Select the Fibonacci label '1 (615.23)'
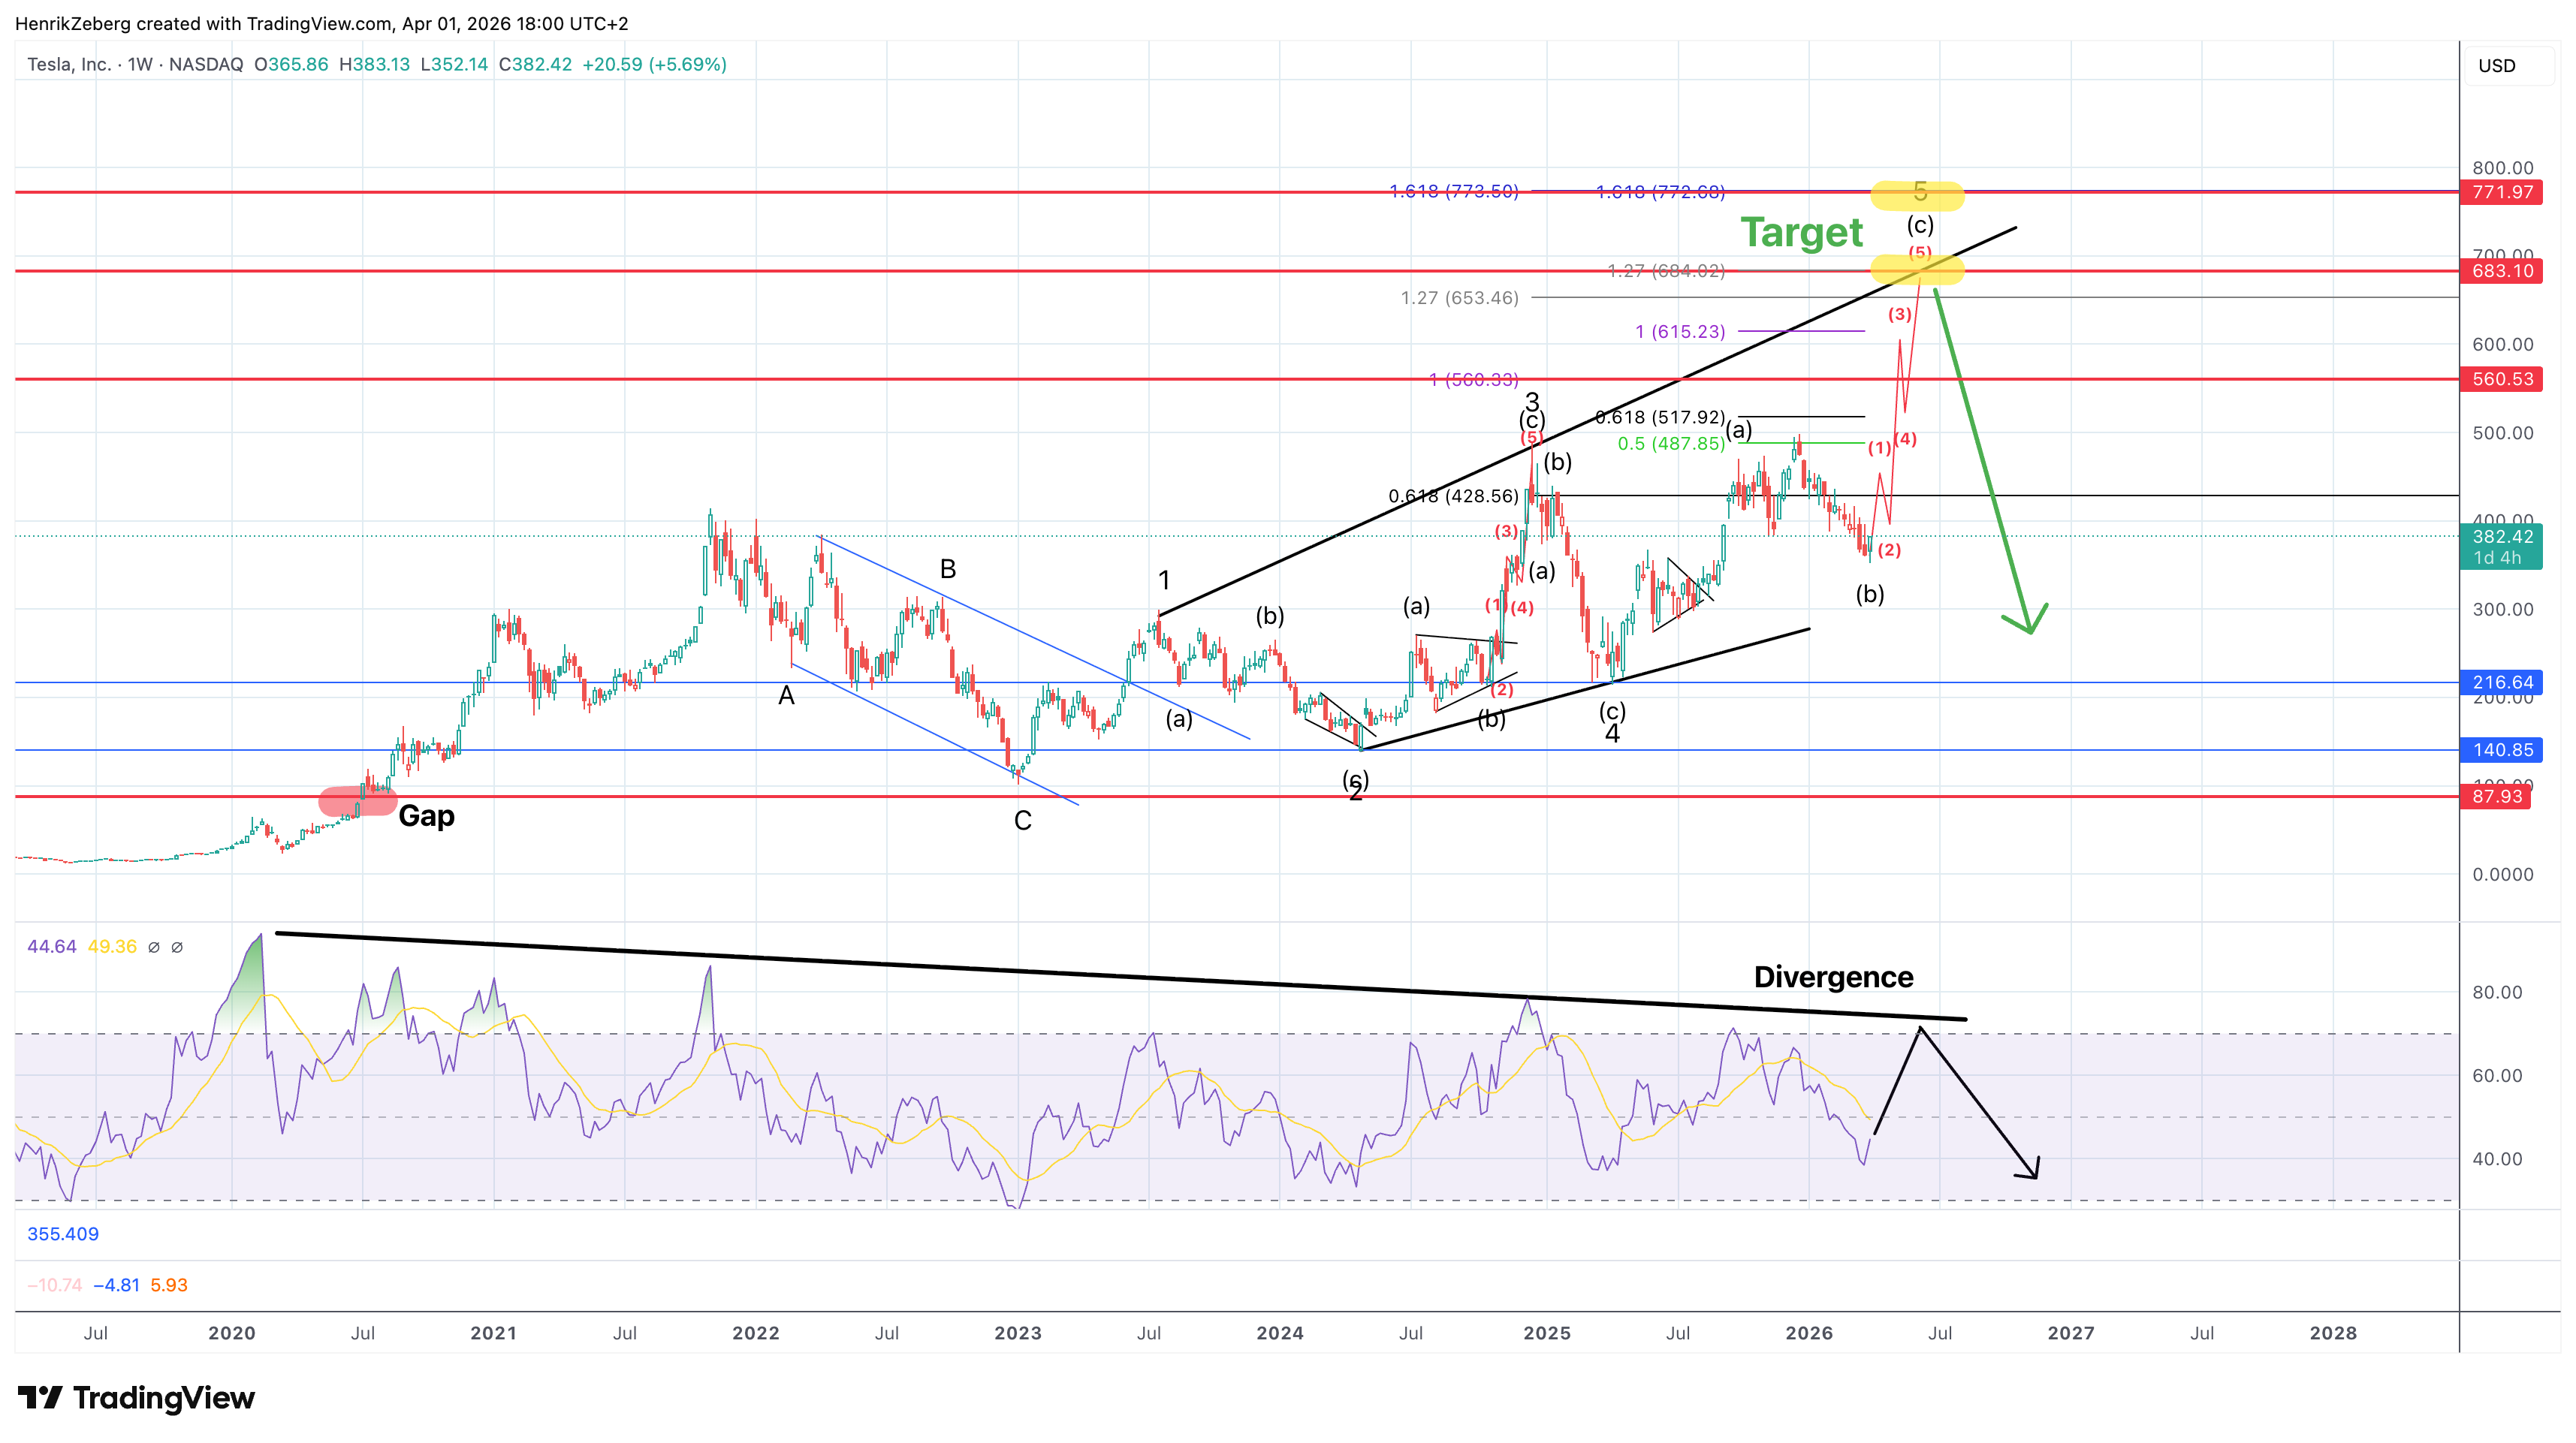Screen dimensions: 2576x1443 point(1680,332)
